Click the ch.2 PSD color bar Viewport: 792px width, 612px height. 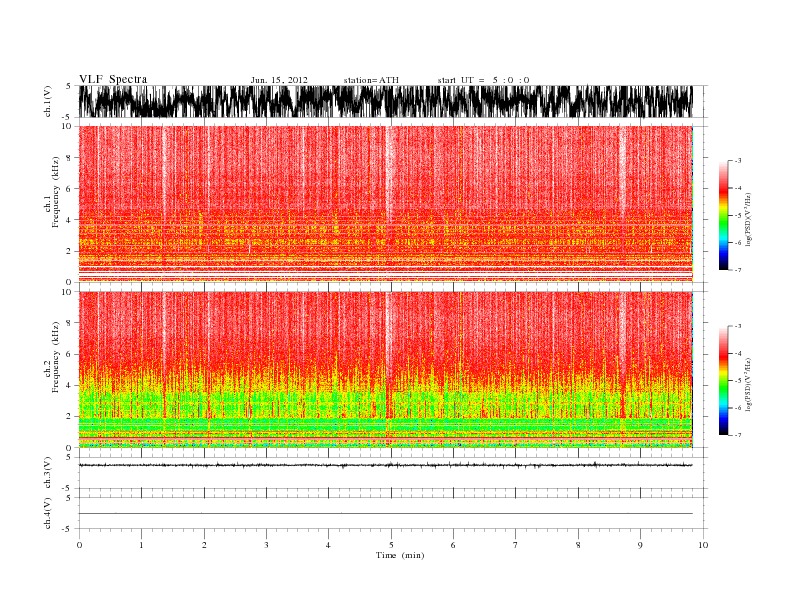(723, 380)
